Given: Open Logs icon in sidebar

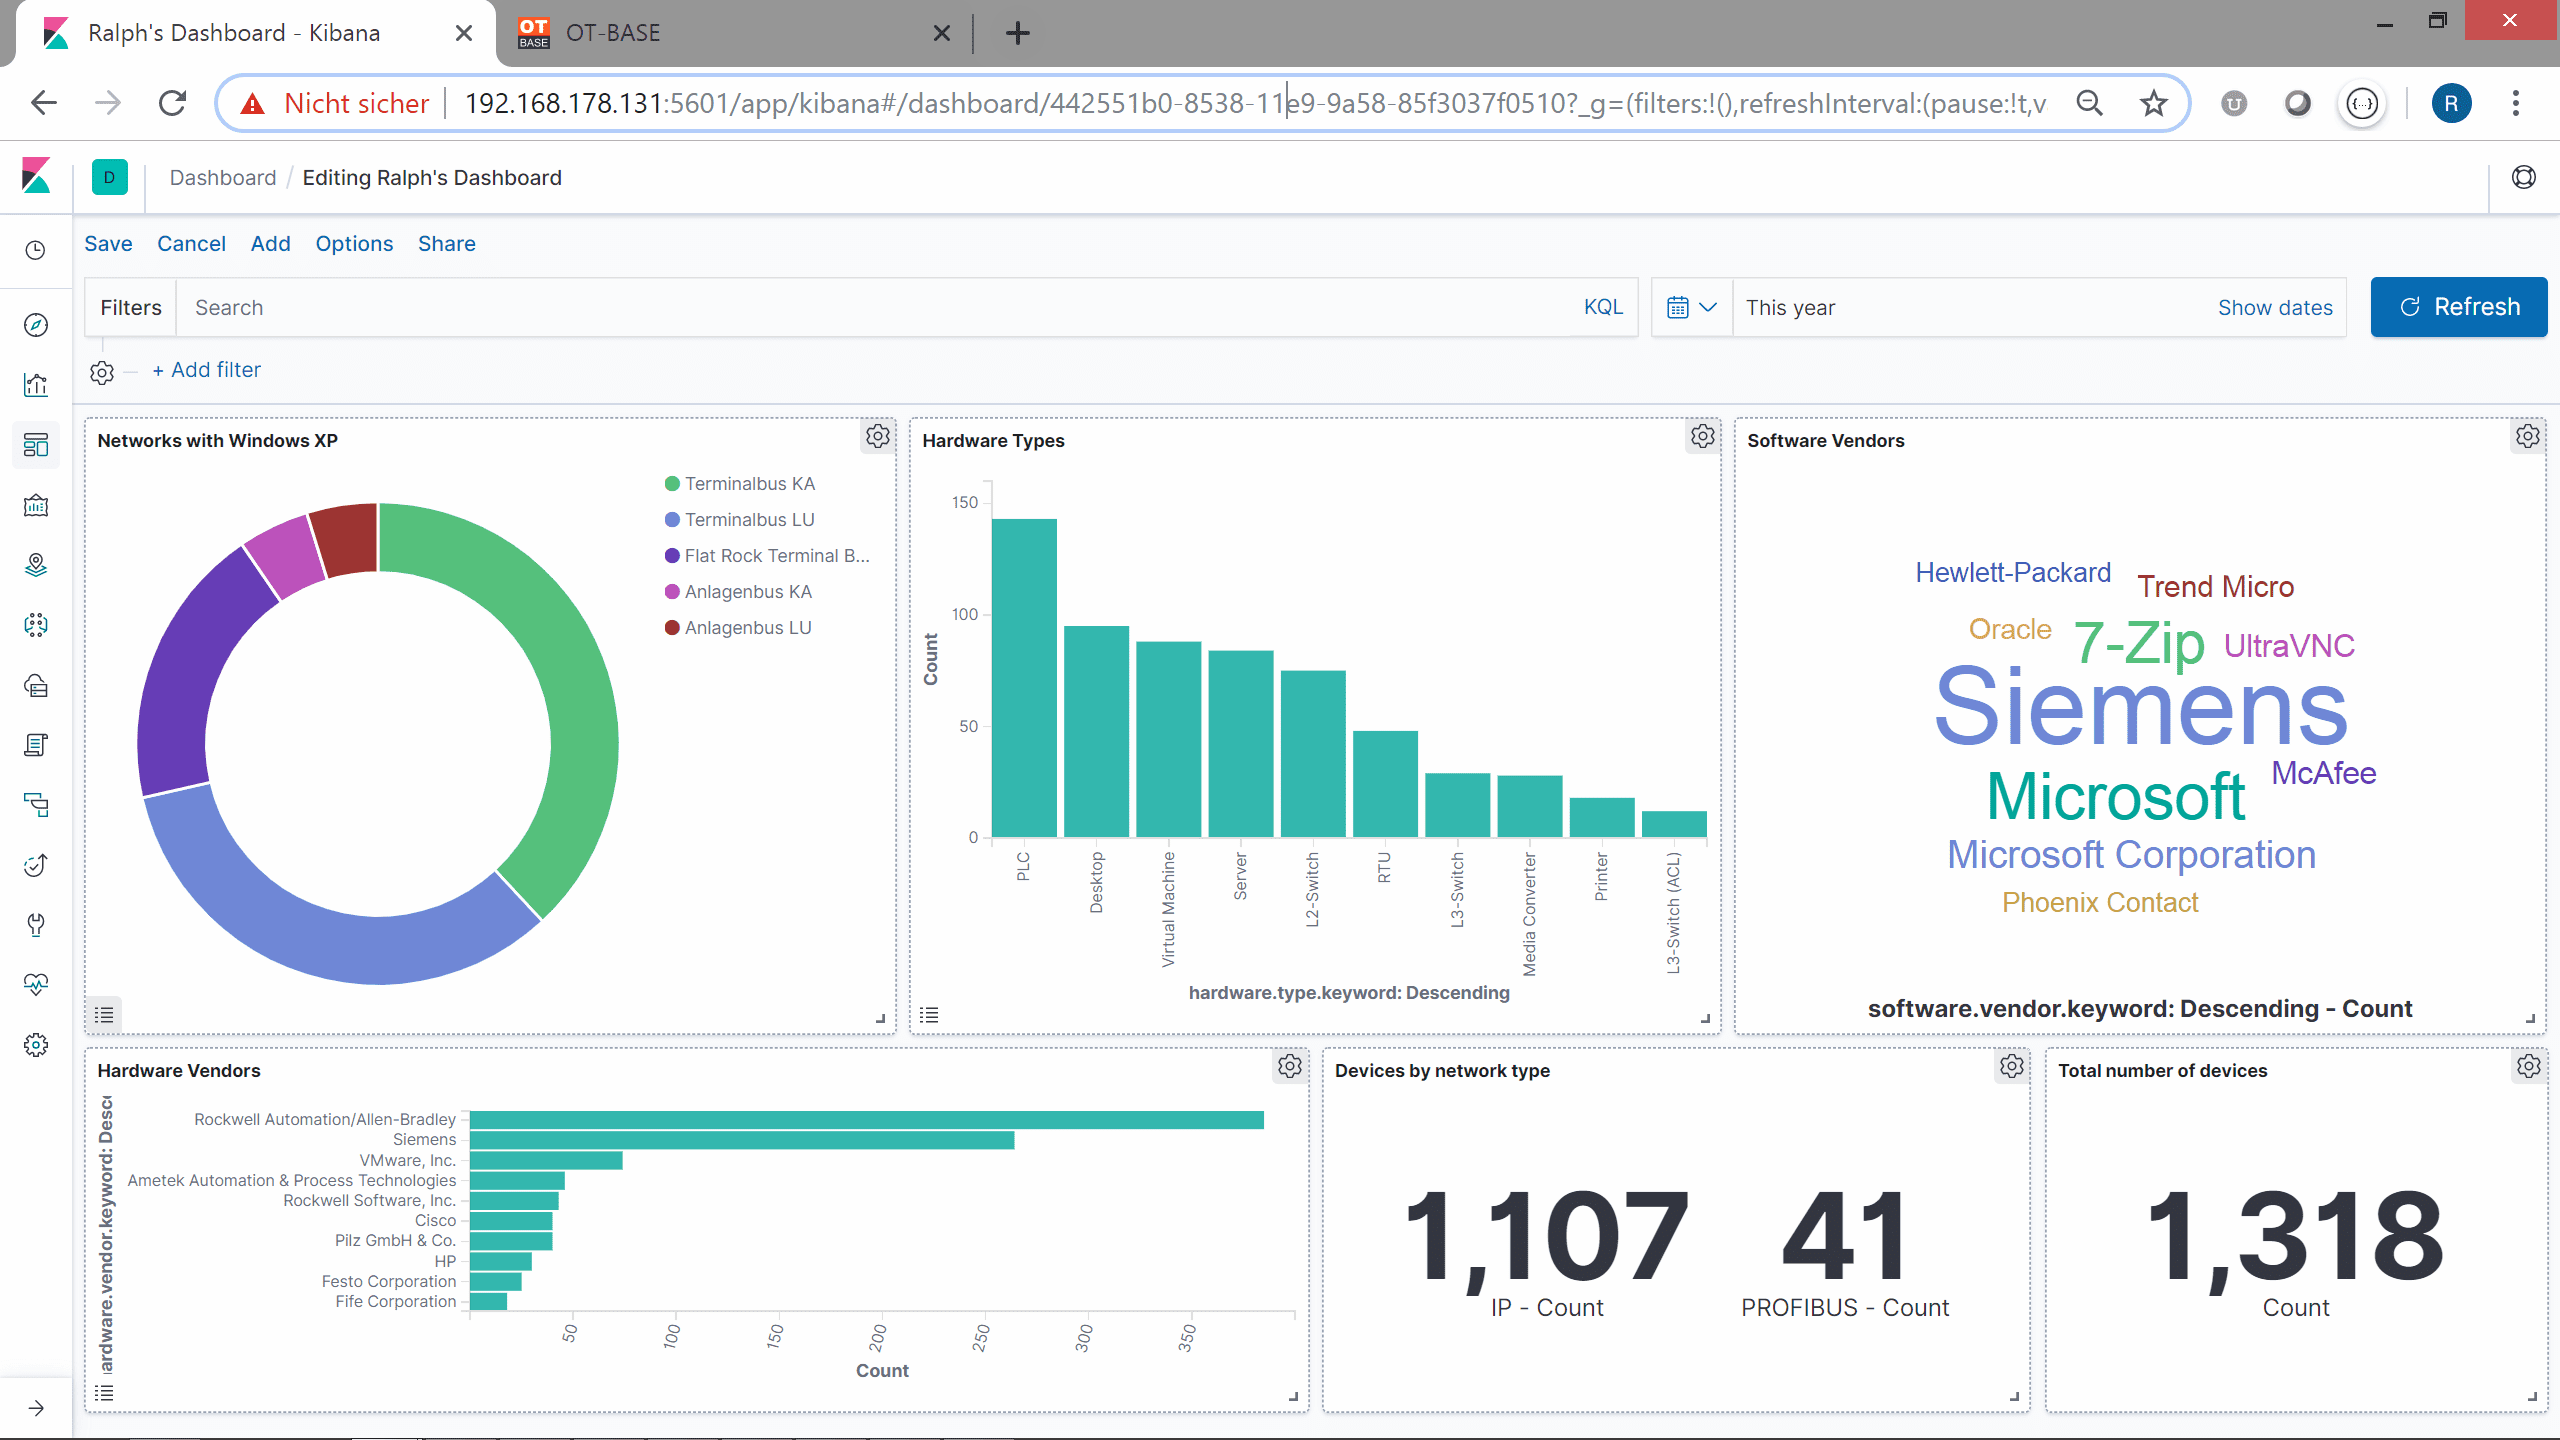Looking at the screenshot, I should click(x=36, y=745).
